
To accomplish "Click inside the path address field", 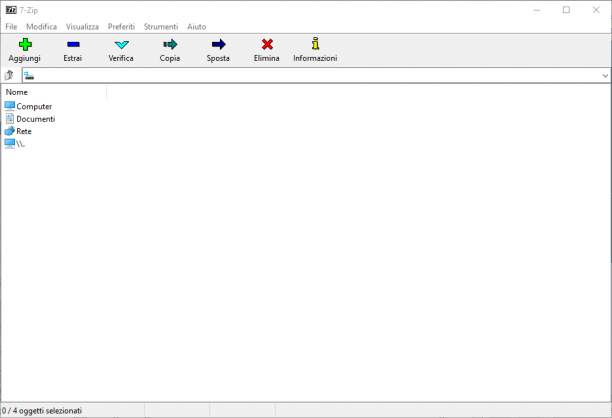I will 316,75.
